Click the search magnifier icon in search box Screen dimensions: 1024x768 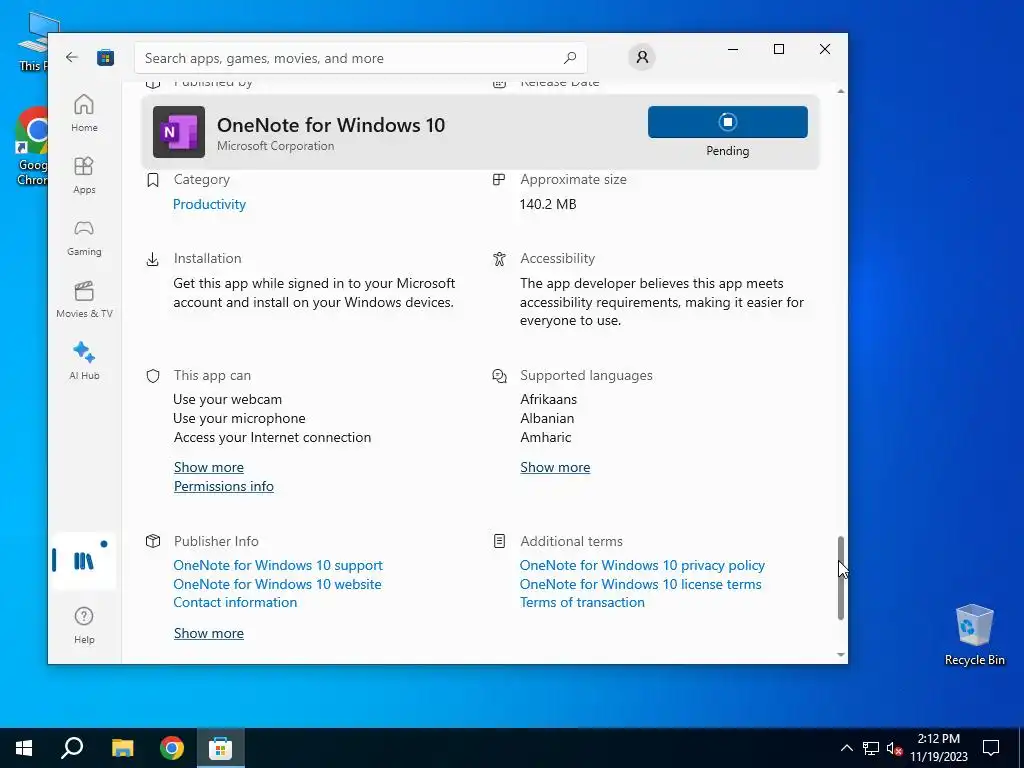(569, 57)
